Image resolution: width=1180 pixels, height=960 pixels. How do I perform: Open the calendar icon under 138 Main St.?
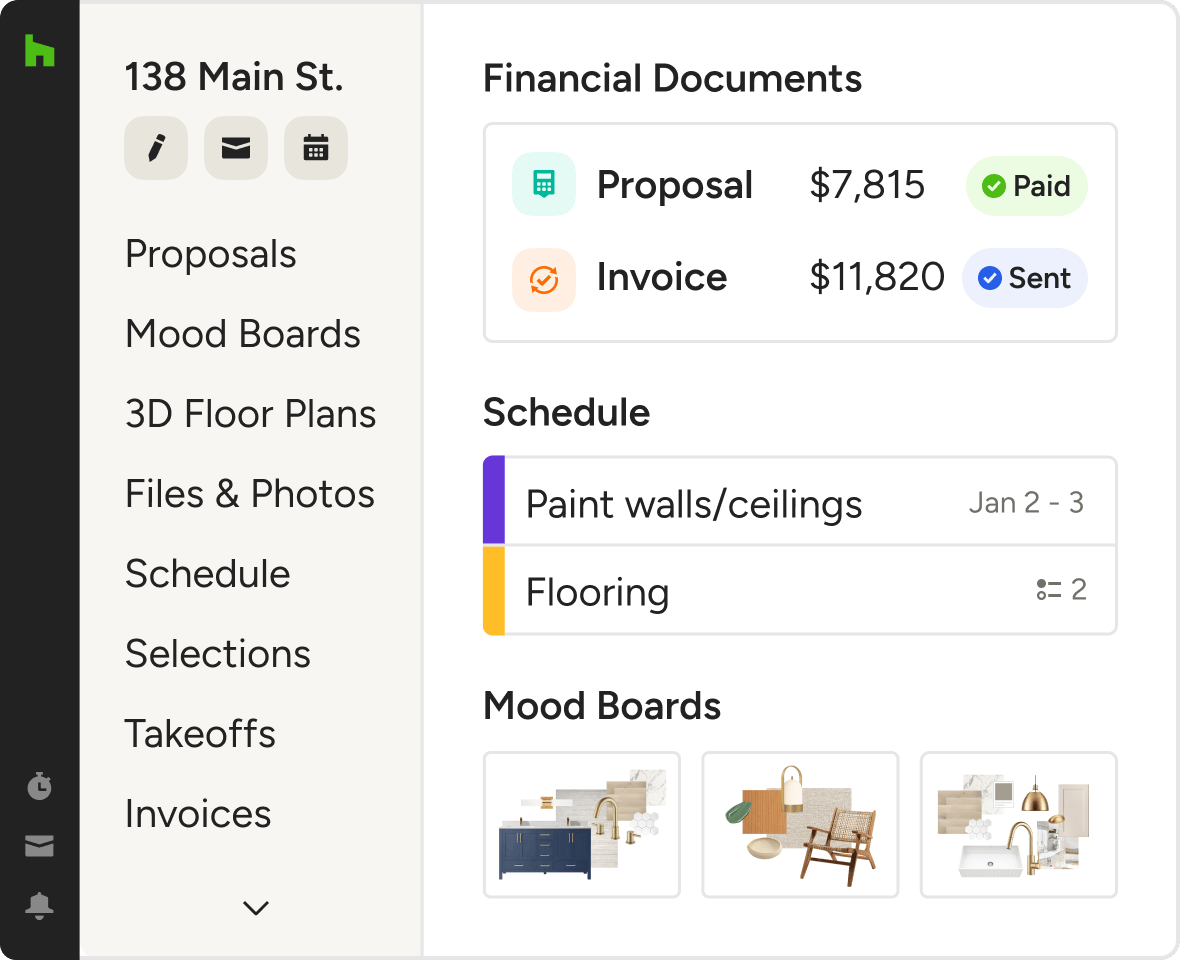pyautogui.click(x=316, y=149)
